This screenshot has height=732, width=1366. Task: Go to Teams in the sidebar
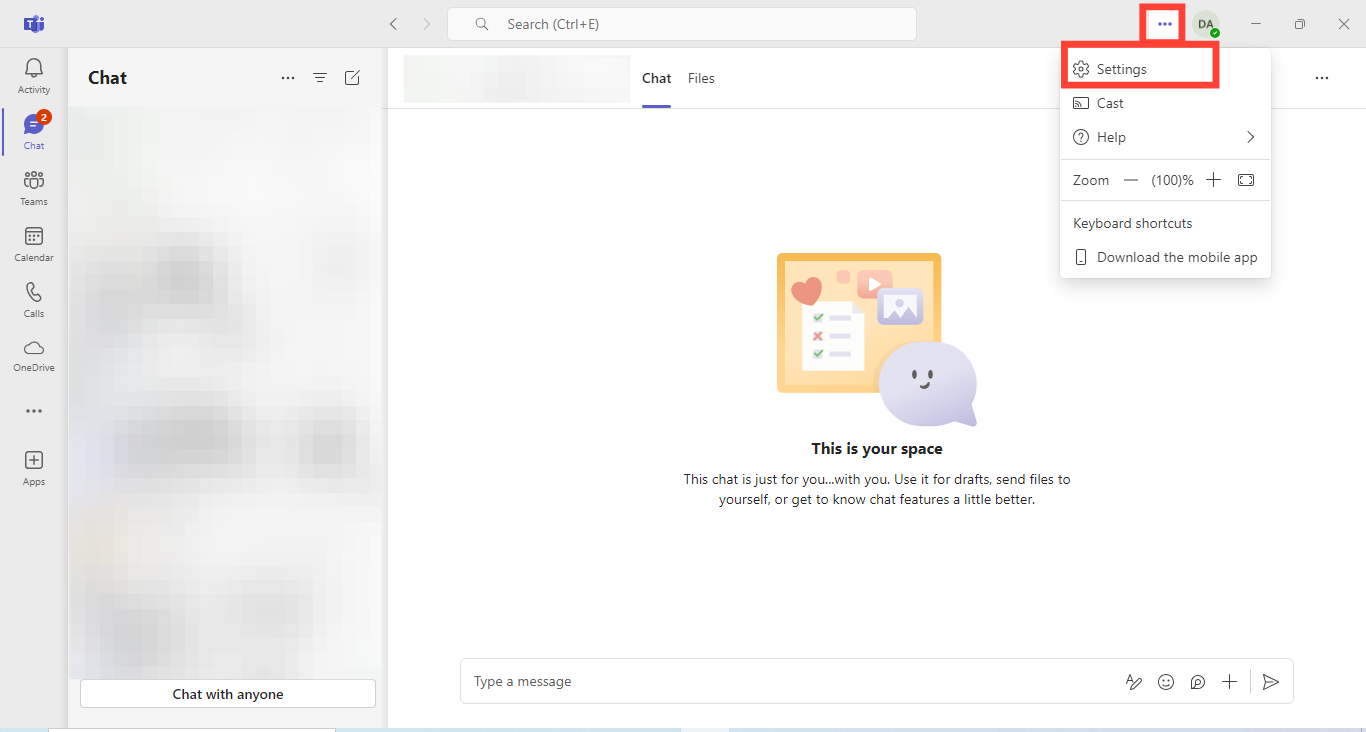tap(34, 188)
